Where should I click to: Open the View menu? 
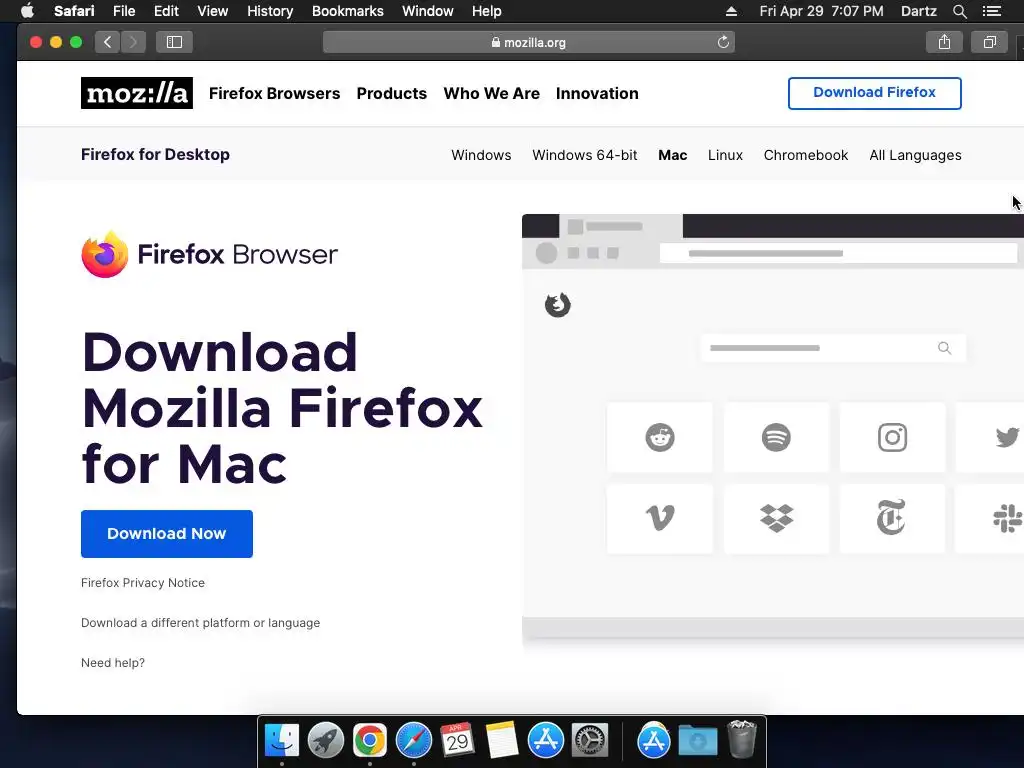coord(213,11)
